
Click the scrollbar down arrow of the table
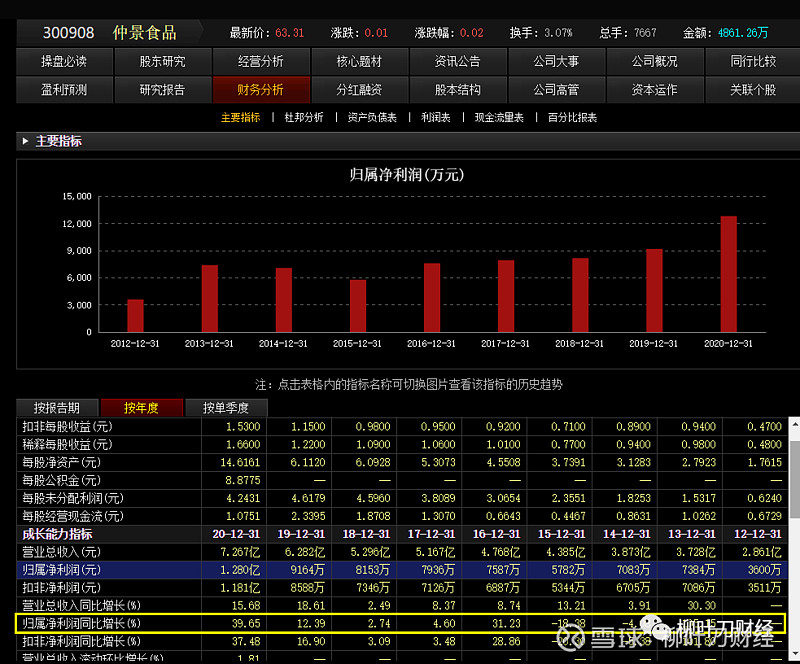(x=795, y=655)
